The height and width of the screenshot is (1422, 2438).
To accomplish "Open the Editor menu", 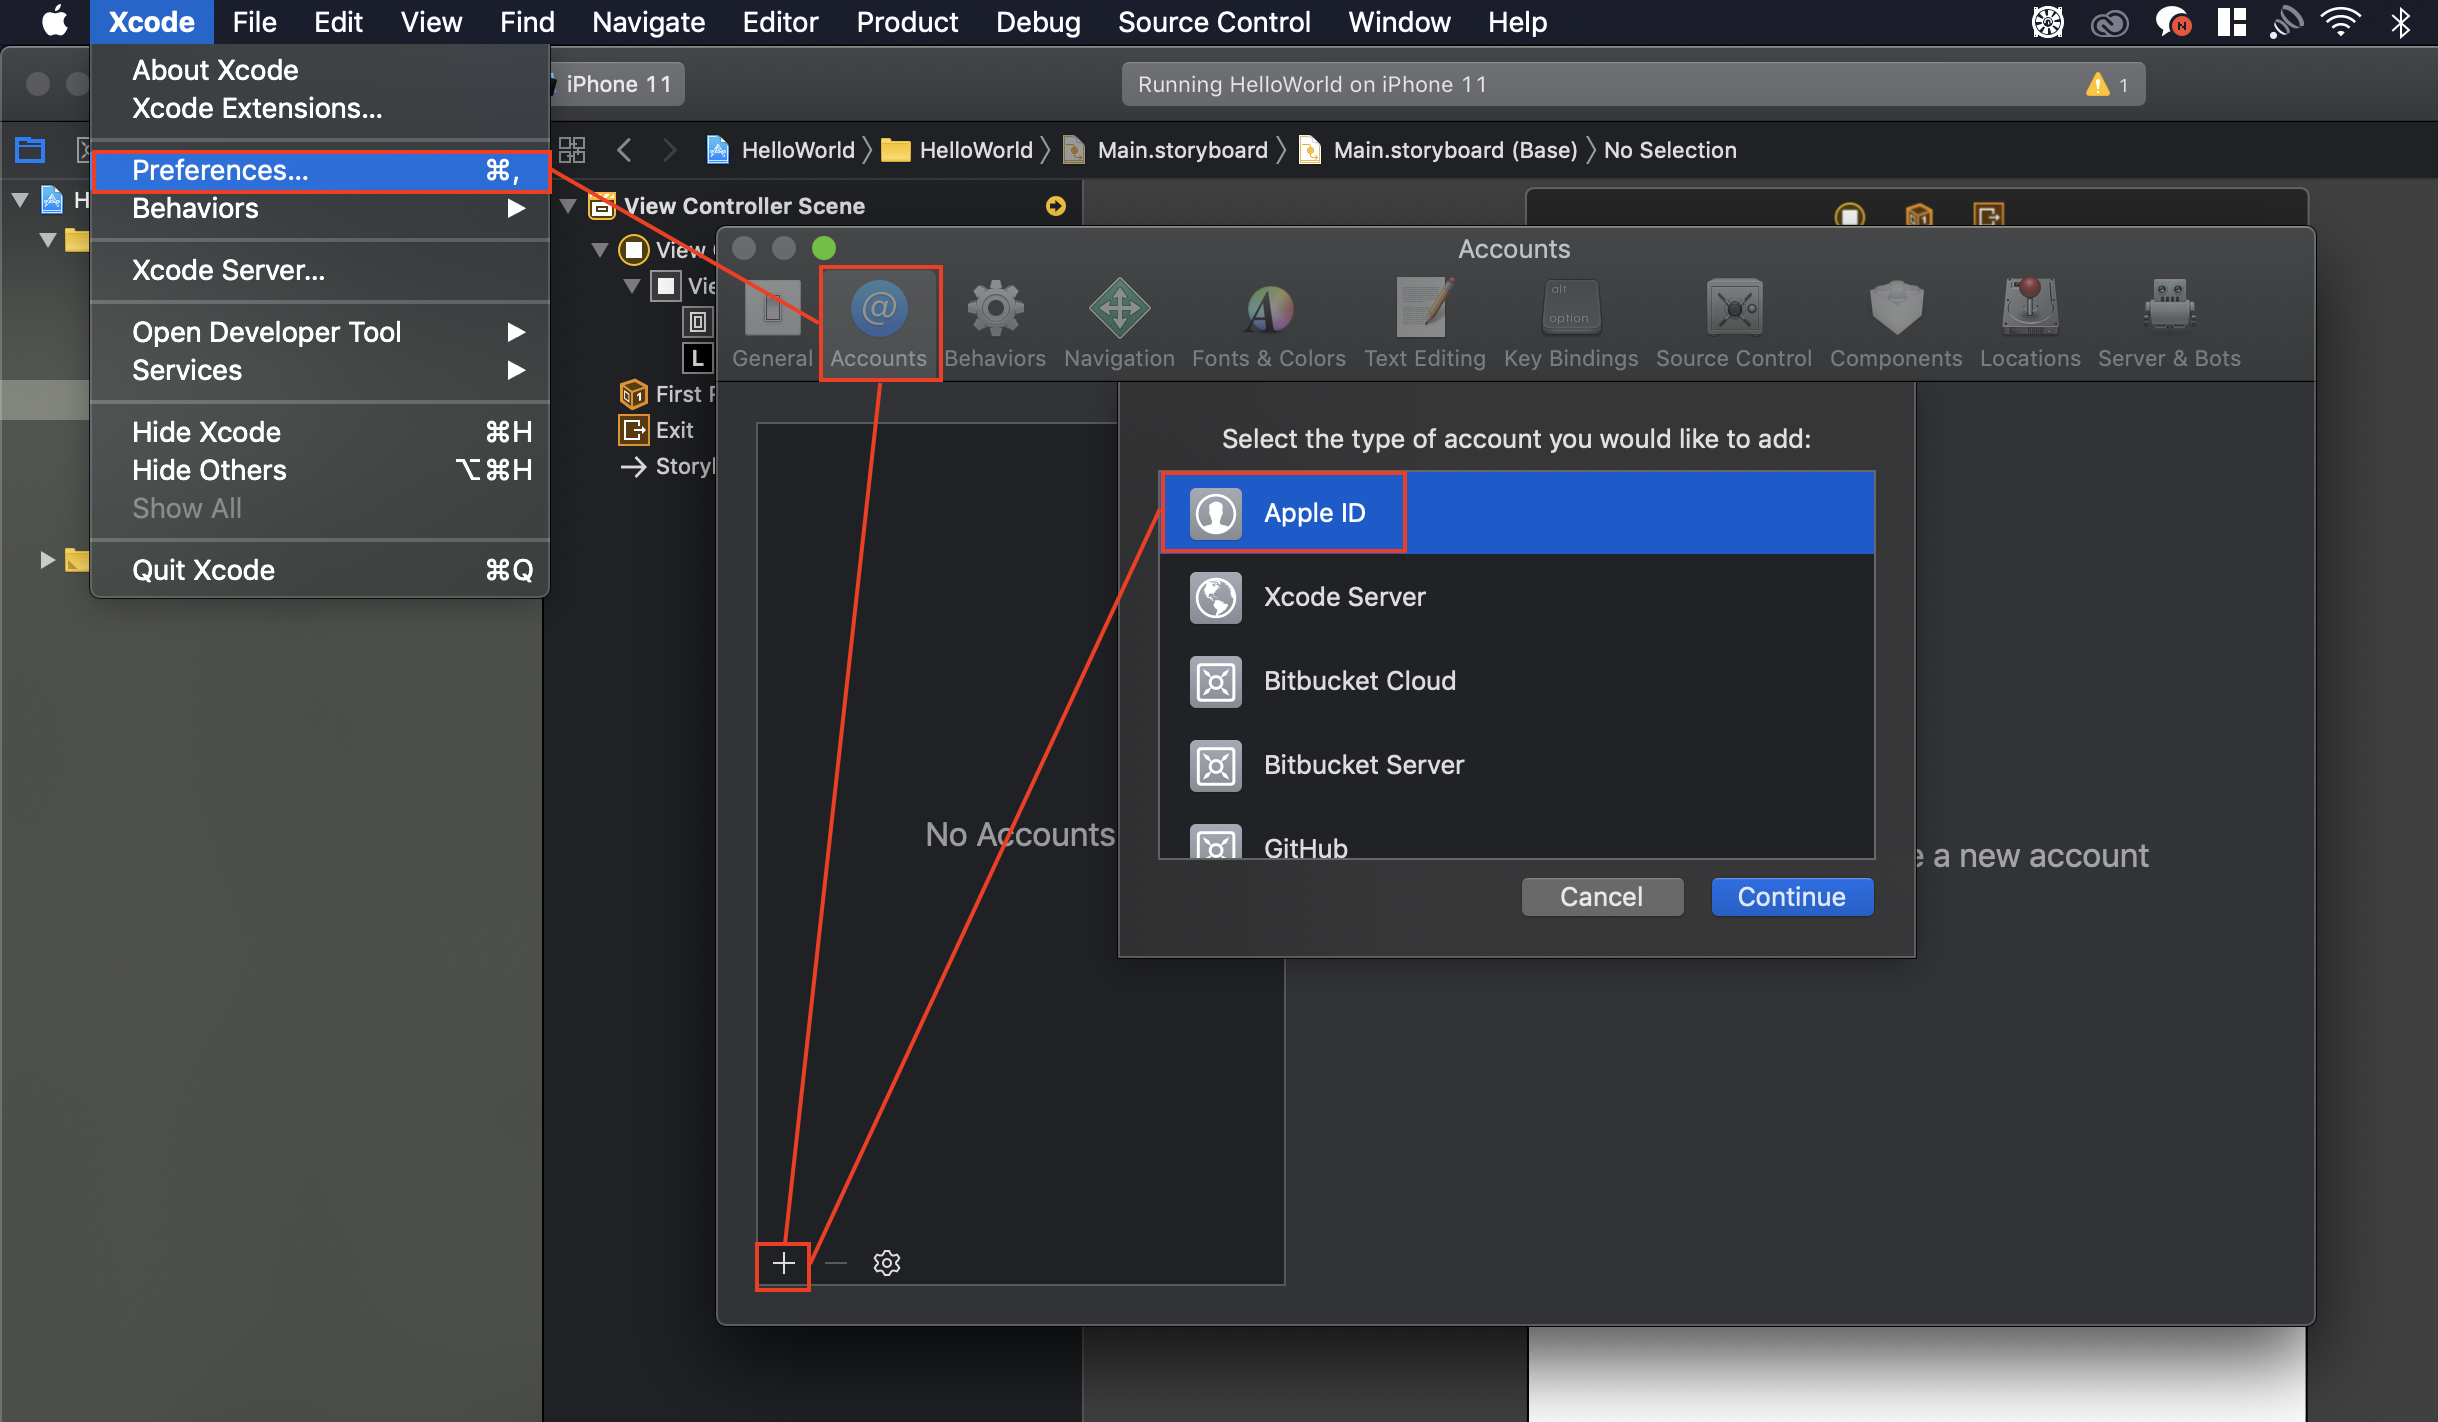I will pos(780,22).
